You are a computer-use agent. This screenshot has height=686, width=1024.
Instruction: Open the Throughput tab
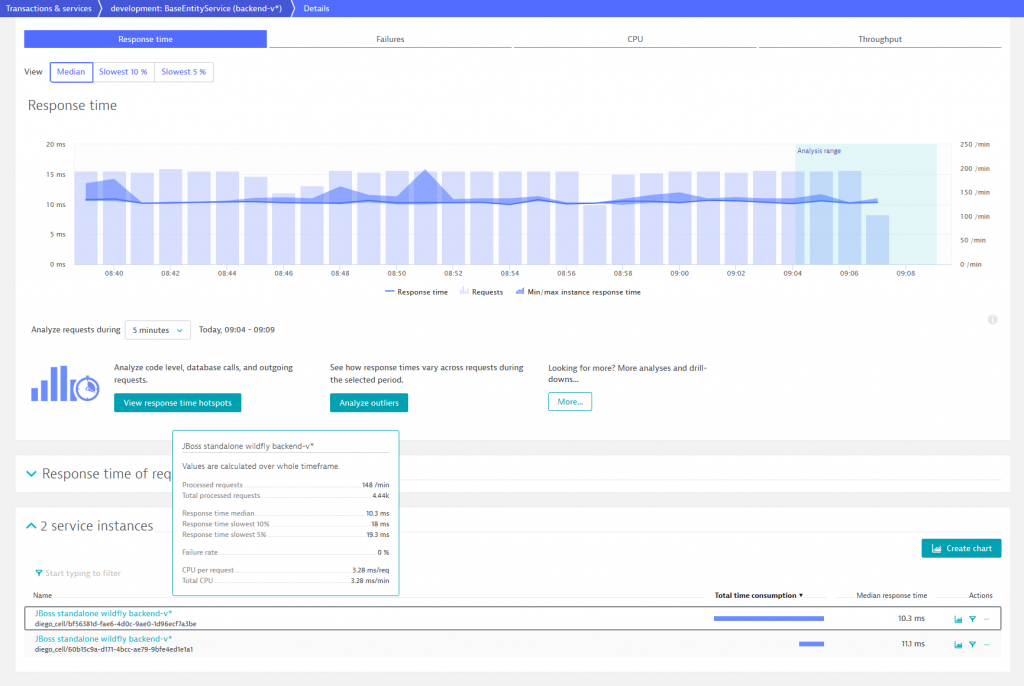pos(879,40)
